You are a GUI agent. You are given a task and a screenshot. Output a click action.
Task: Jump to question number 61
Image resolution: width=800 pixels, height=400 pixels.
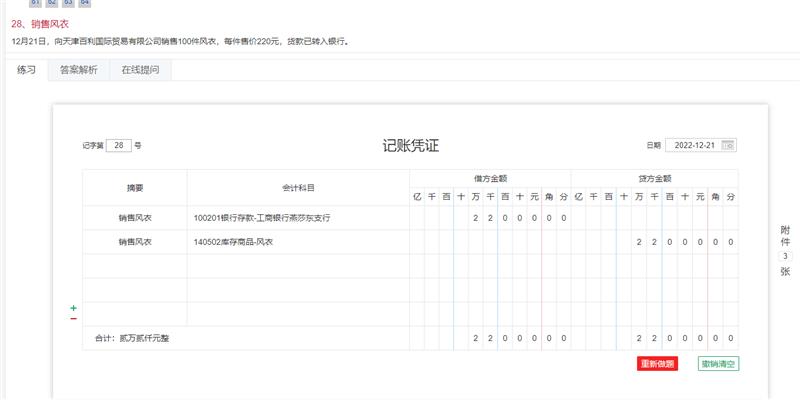[x=35, y=3]
